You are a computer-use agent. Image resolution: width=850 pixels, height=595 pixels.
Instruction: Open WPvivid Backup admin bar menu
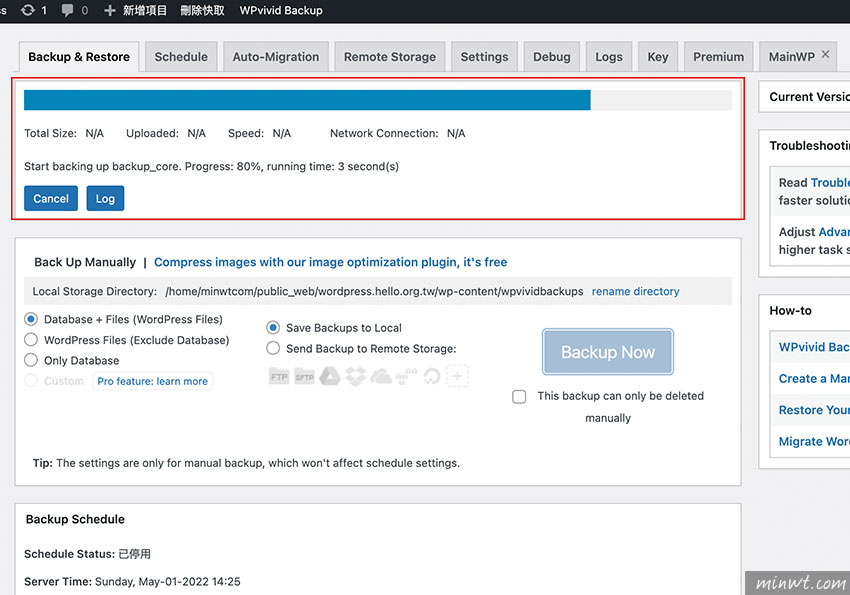(281, 10)
